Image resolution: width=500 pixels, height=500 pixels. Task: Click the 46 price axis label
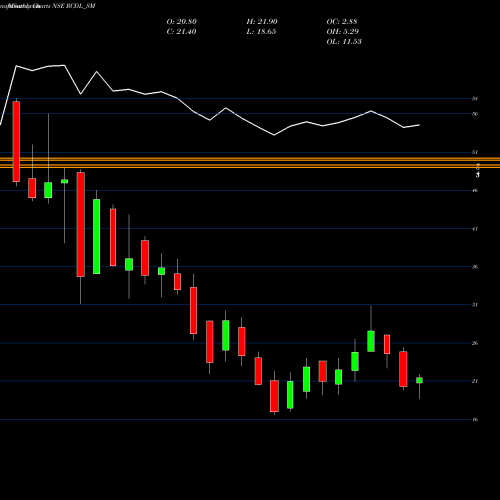(x=475, y=191)
